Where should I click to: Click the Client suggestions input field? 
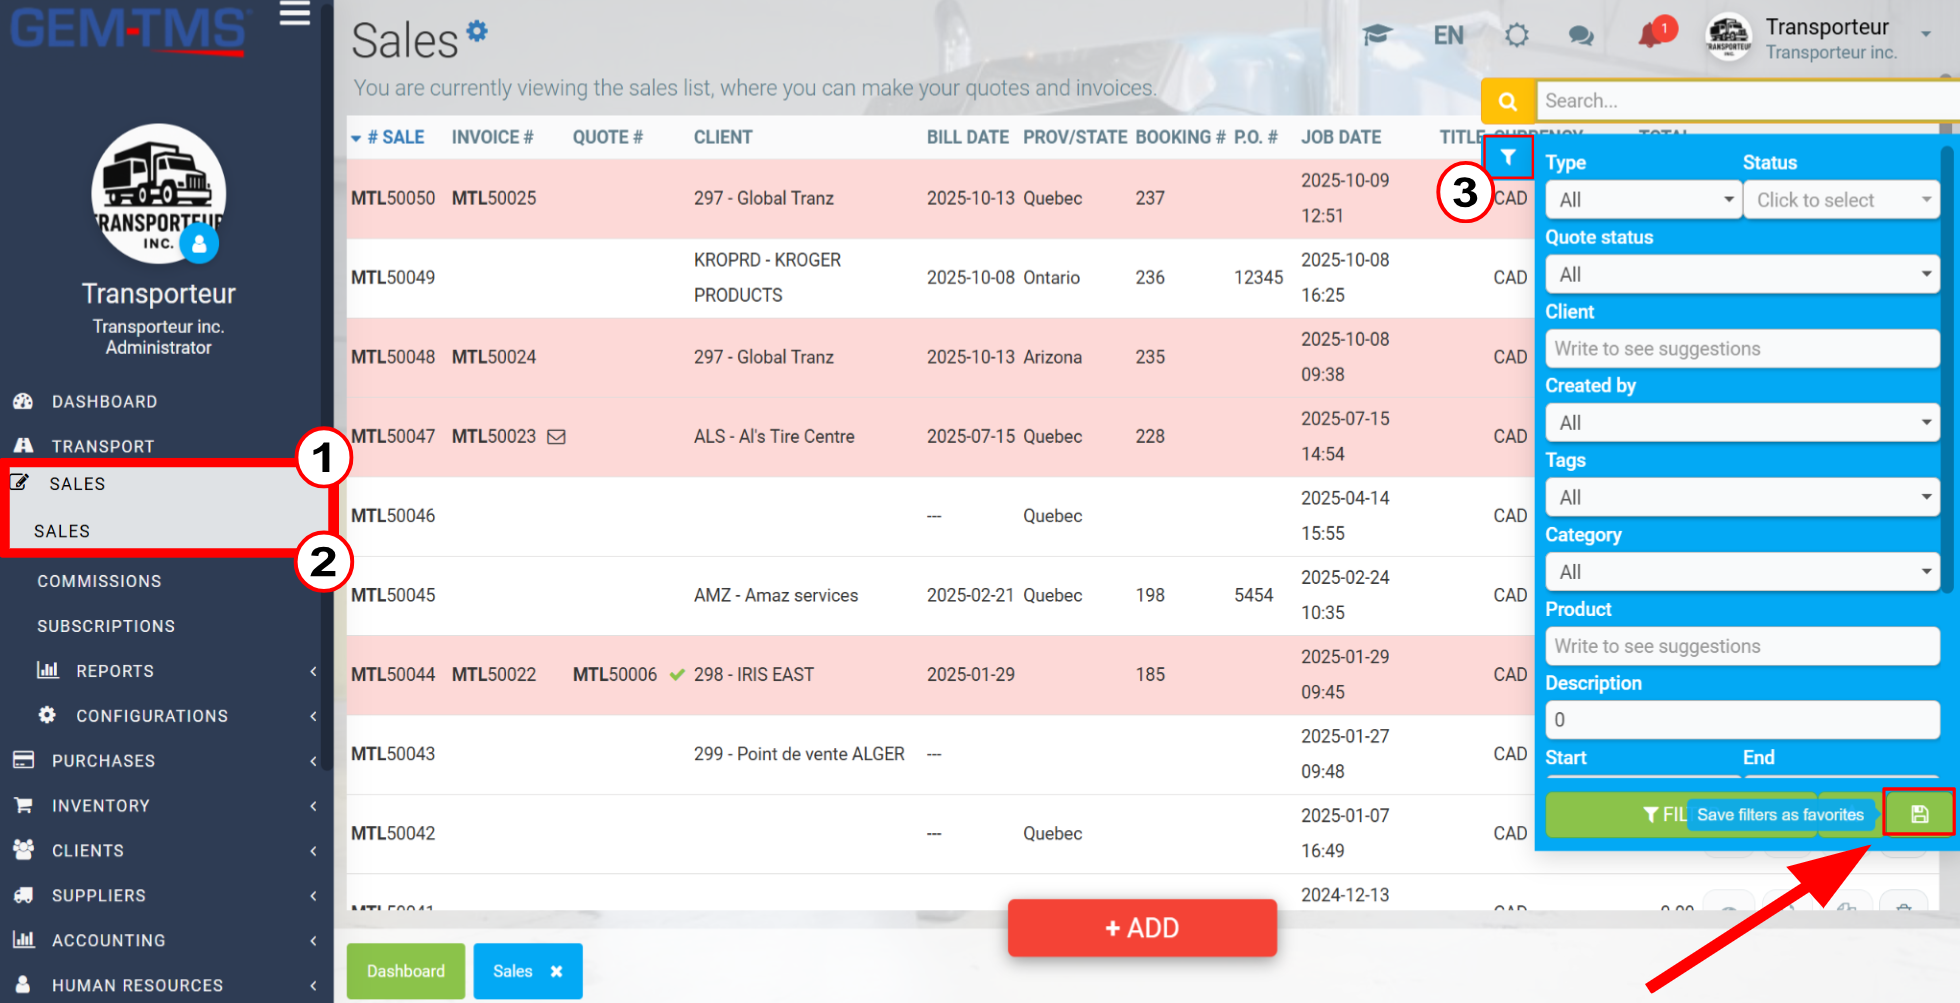(x=1742, y=349)
